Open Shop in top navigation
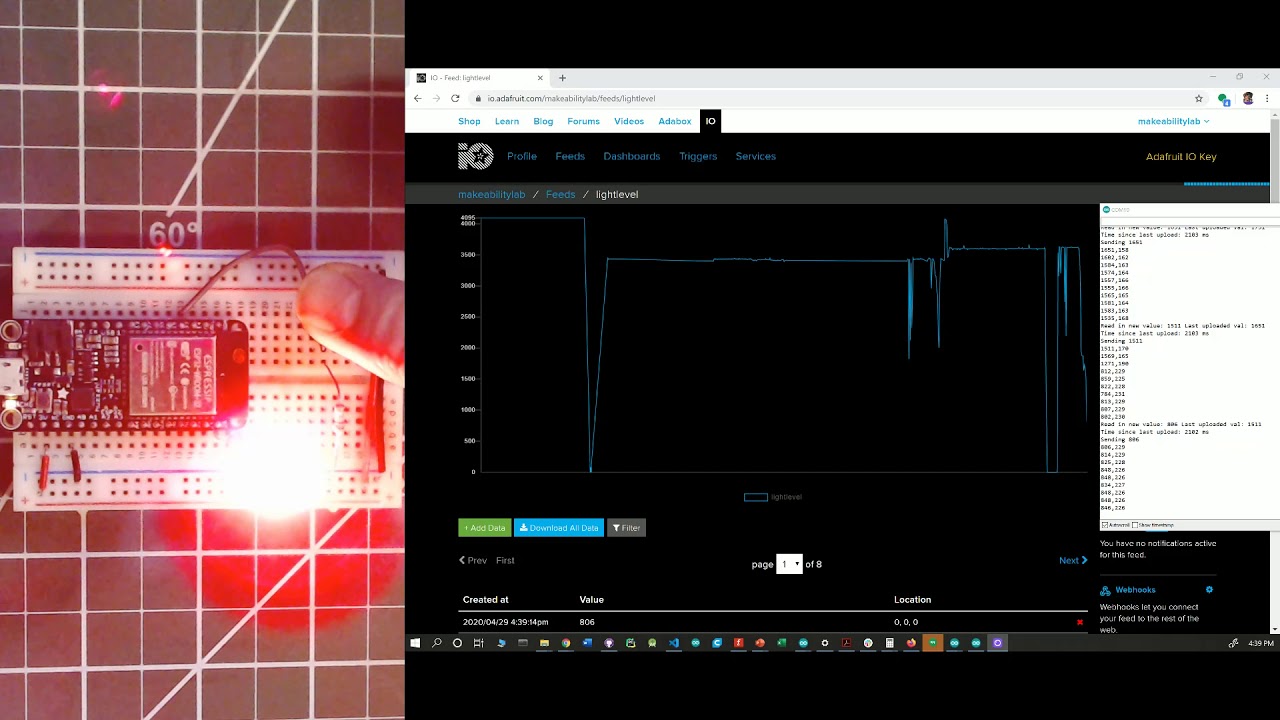The image size is (1280, 720). click(469, 121)
